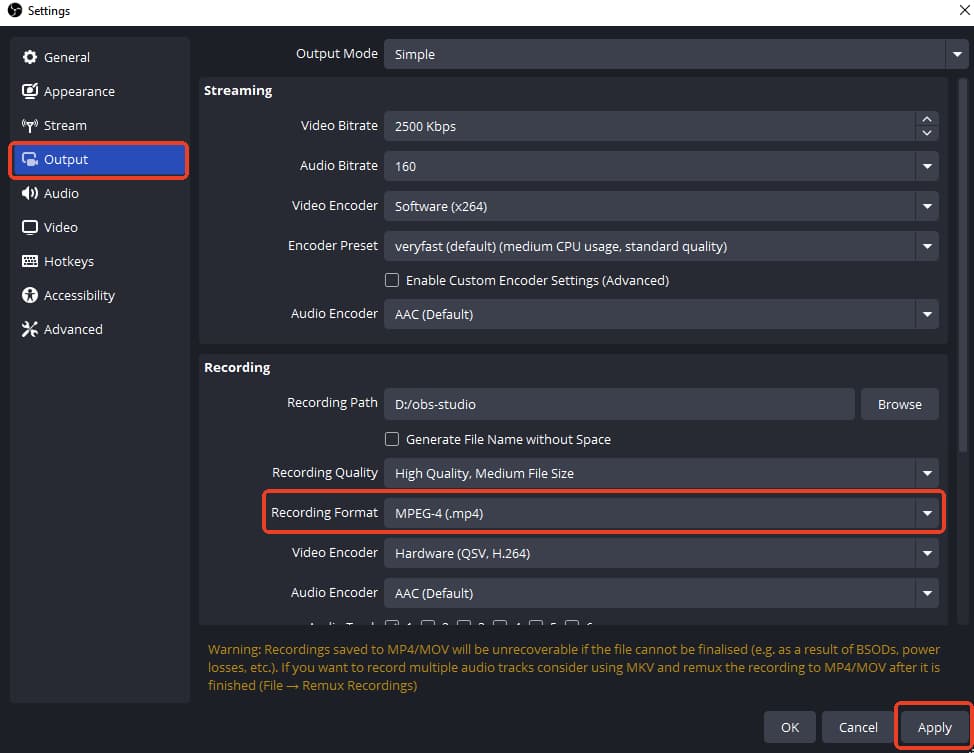Click the Advanced tools icon

click(x=29, y=329)
